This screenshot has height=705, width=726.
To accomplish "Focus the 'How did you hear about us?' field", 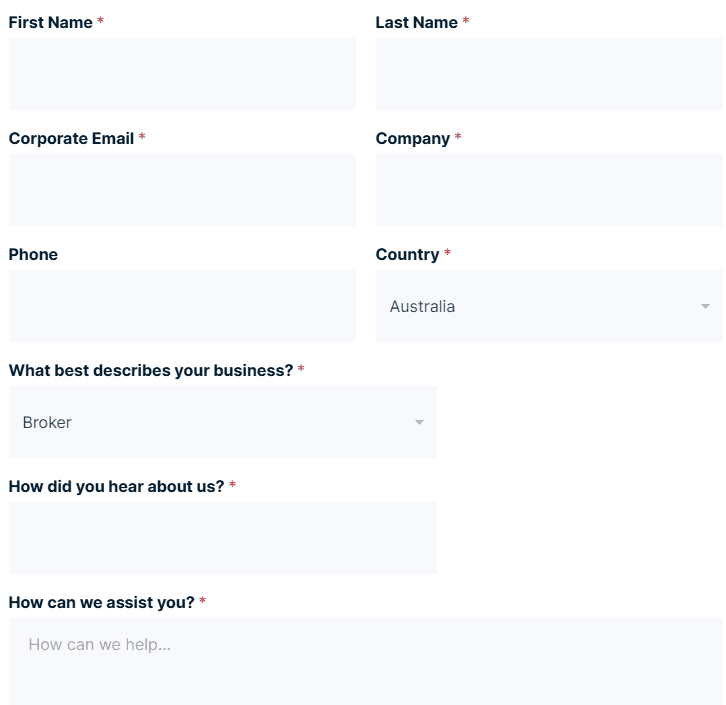I will 222,538.
